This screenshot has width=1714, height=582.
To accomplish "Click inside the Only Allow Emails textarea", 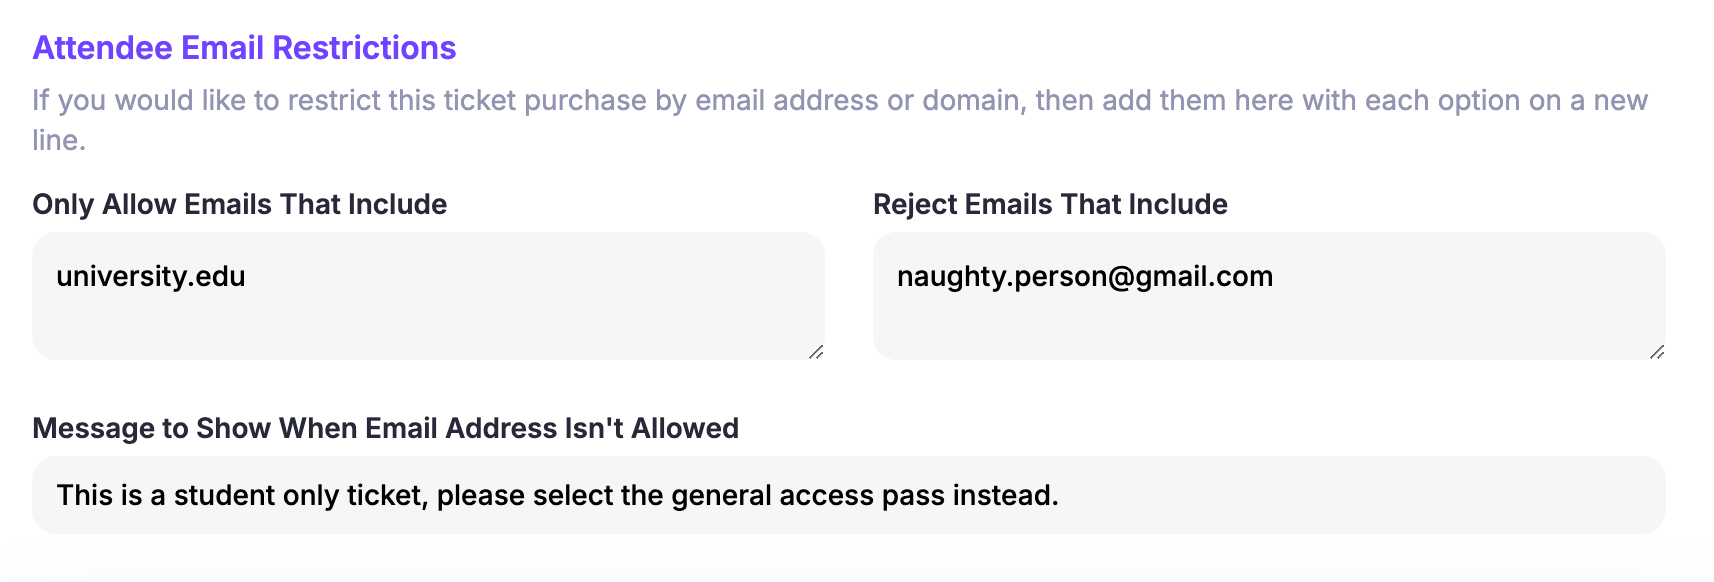I will coord(428,315).
